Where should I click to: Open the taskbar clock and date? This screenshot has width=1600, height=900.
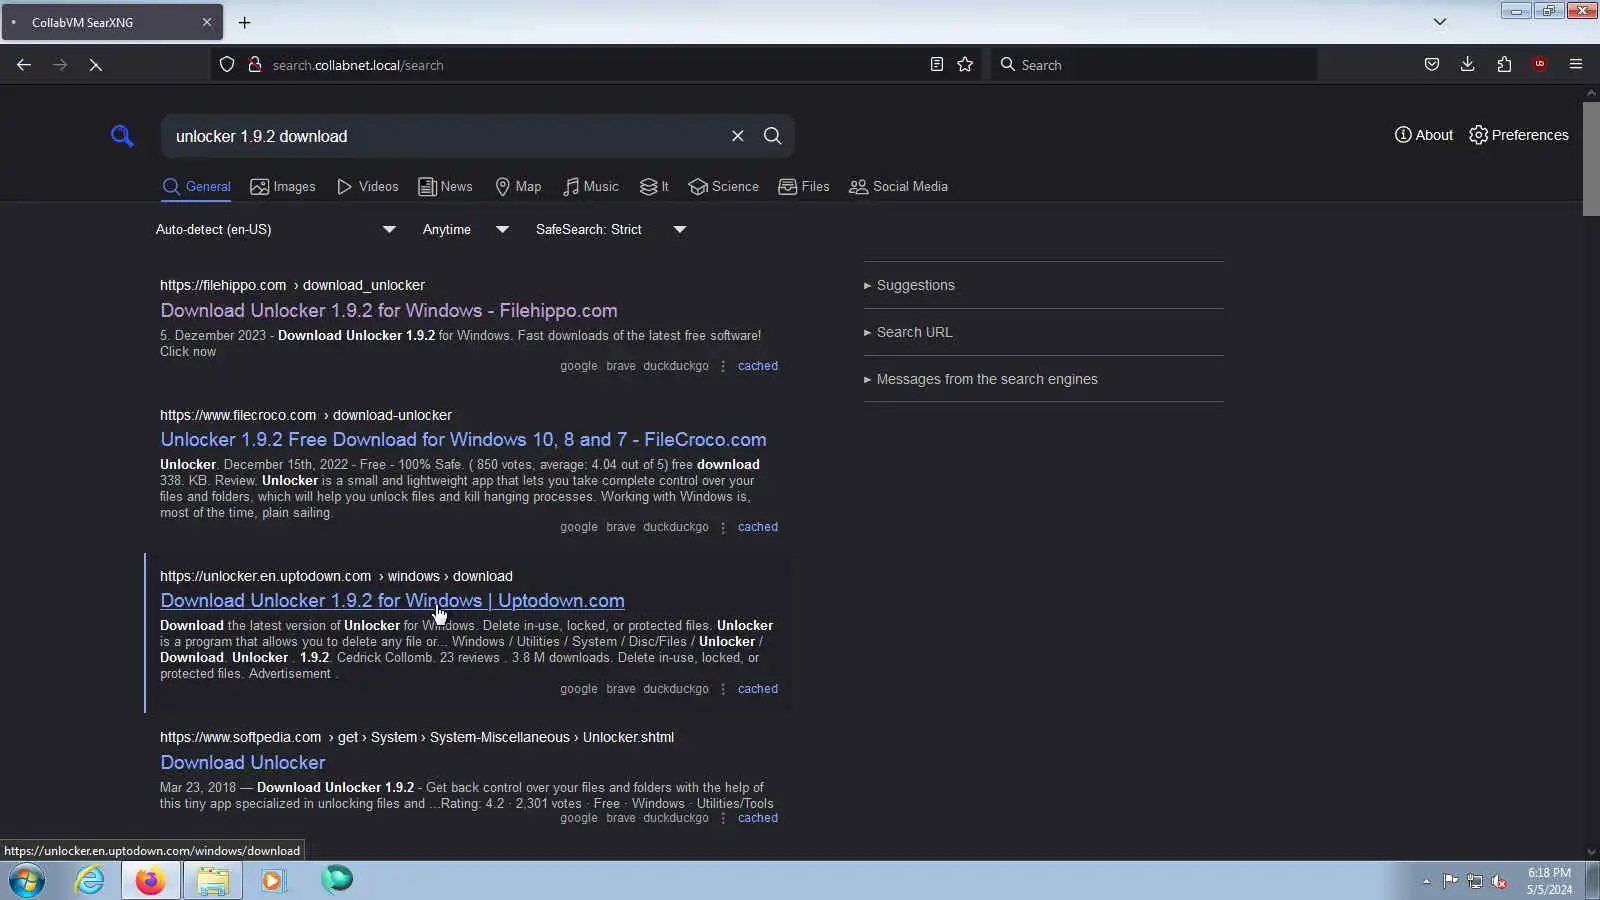pos(1549,881)
